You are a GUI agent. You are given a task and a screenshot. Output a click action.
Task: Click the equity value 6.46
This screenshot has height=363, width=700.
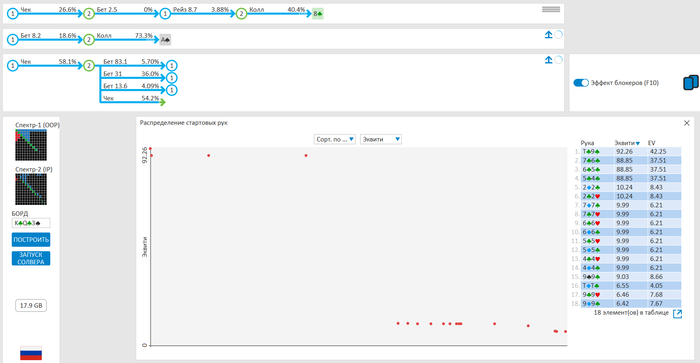622,295
